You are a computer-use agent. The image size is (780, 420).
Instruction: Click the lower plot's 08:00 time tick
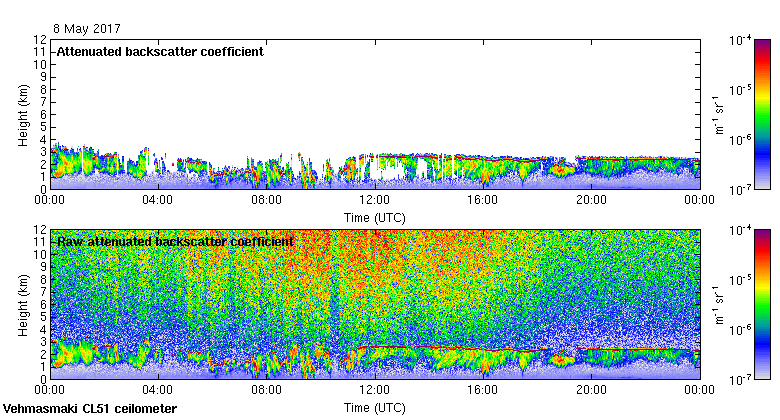[x=267, y=390]
